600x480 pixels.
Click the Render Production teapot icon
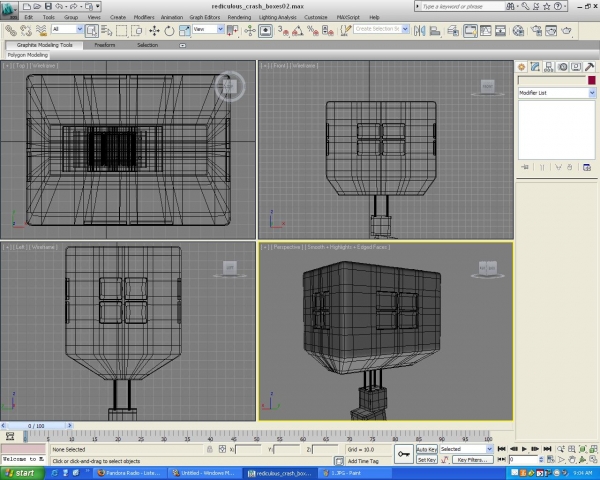pyautogui.click(x=566, y=31)
